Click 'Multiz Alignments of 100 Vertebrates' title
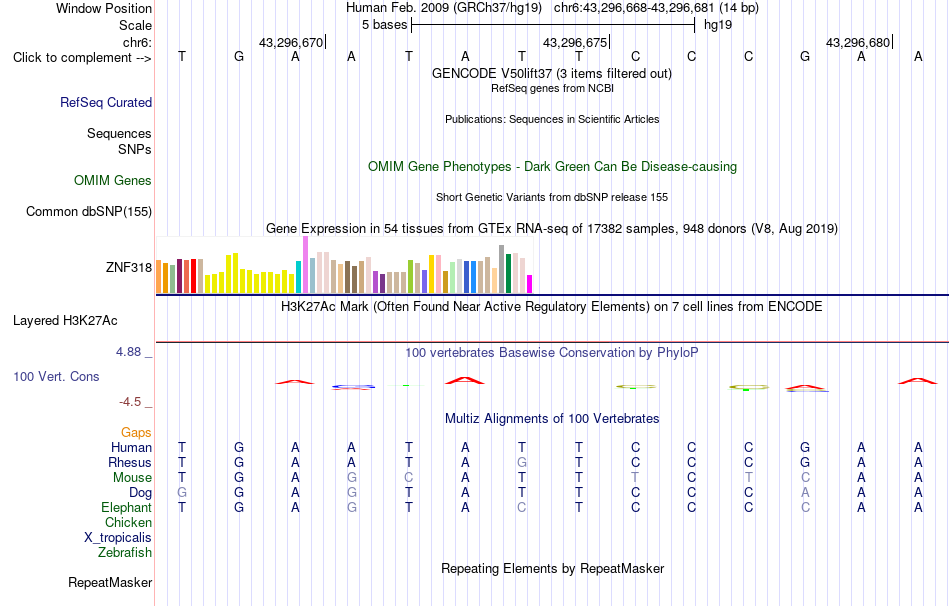The image size is (950, 606). tap(552, 418)
